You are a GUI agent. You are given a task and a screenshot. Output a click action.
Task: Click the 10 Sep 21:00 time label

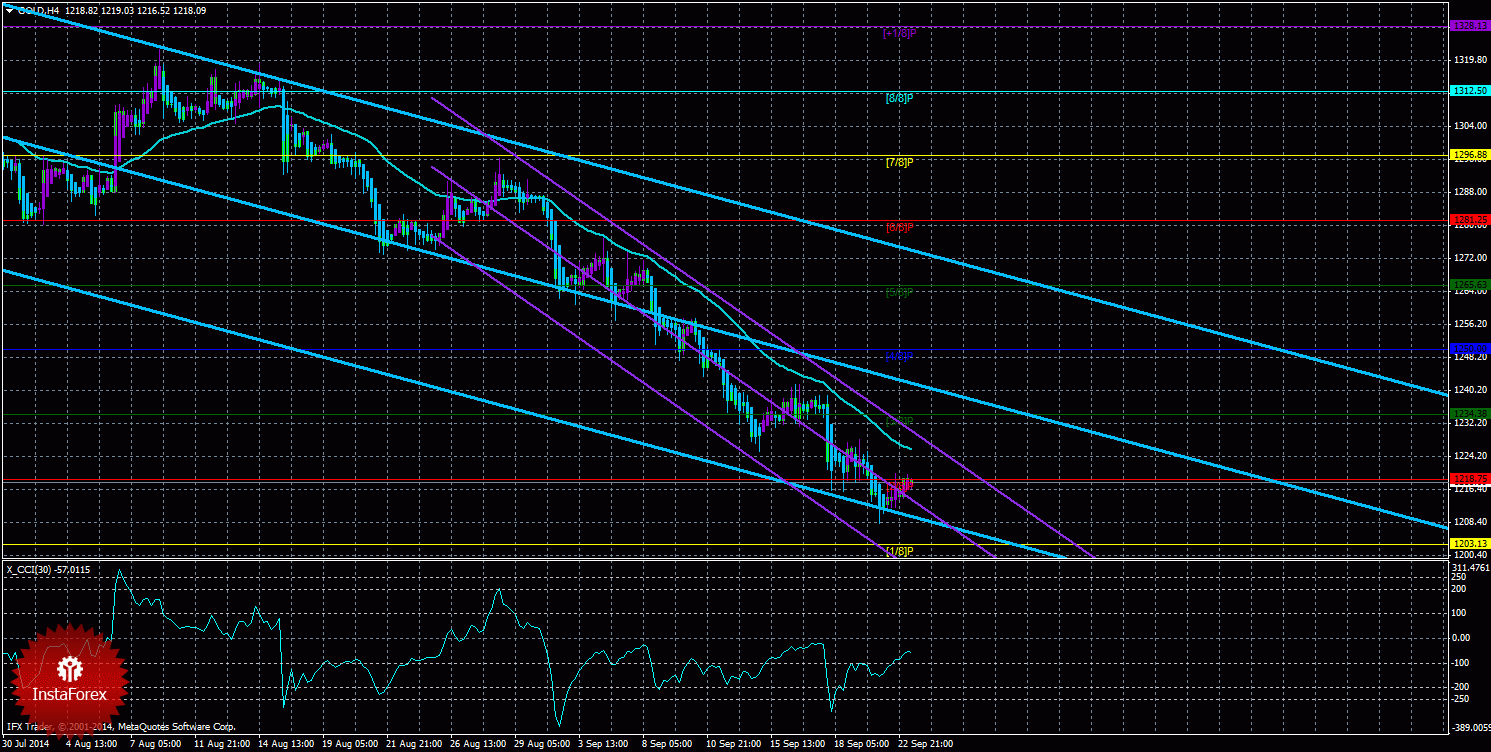coord(733,744)
